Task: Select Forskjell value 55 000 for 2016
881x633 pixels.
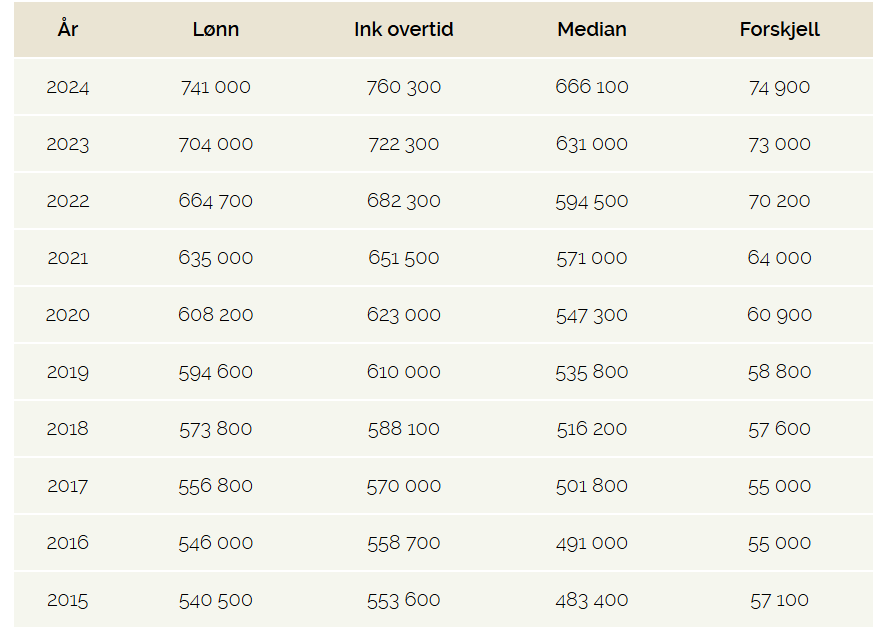Action: [779, 543]
